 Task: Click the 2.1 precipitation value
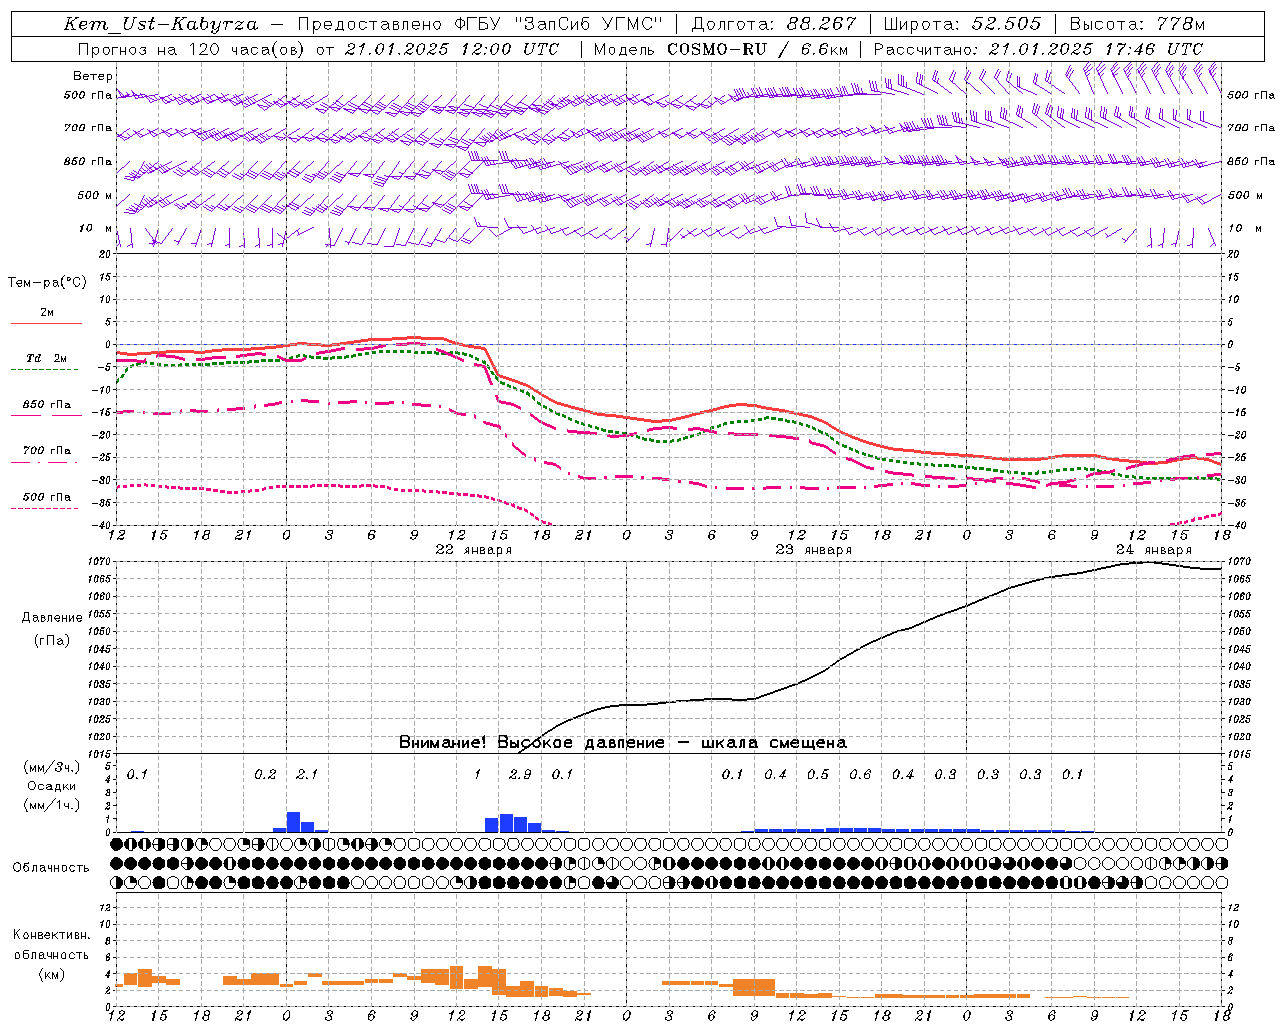tap(307, 774)
